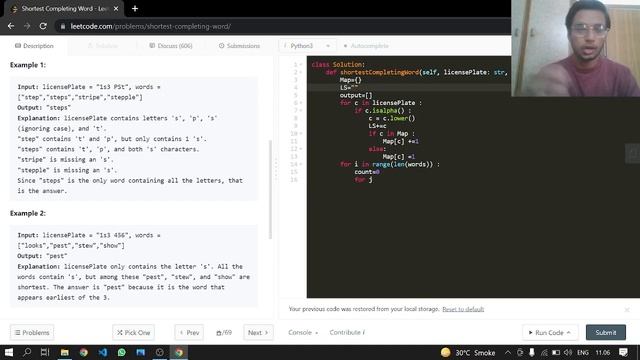Screen dimensions: 640x360
Task: Show hidden system tray icons
Action: tap(508, 352)
